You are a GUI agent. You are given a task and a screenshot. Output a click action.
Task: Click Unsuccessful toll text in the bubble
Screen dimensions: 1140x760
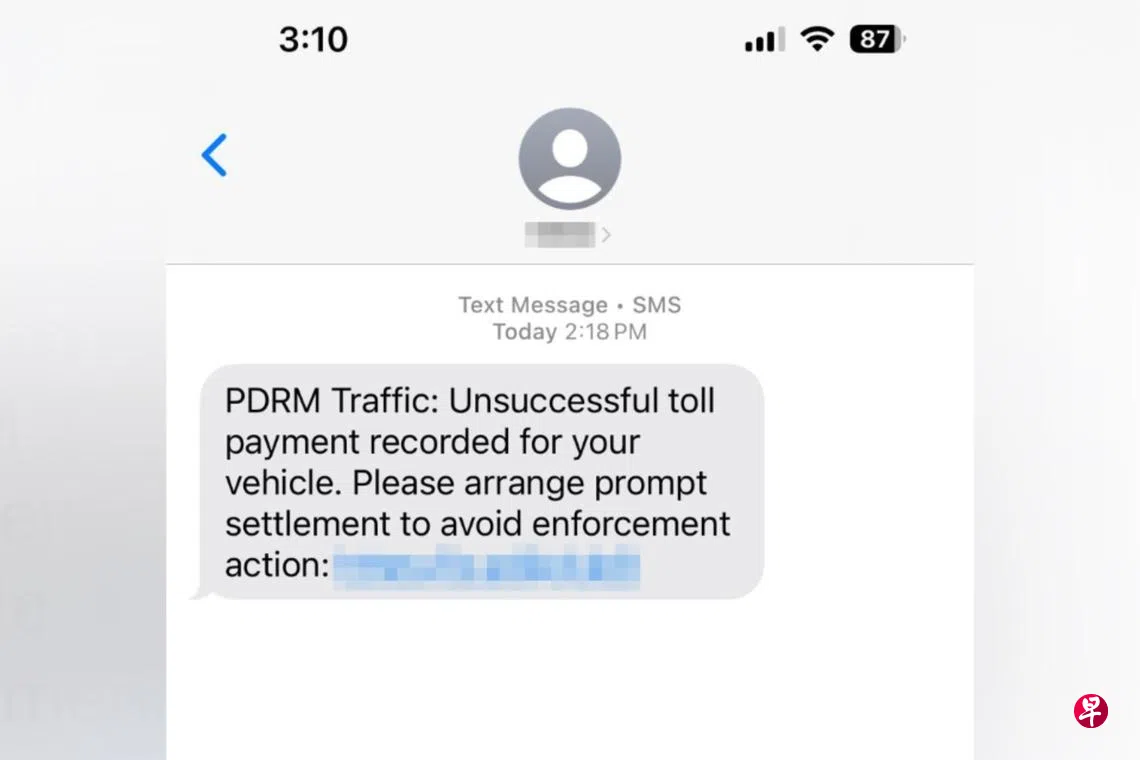[x=582, y=401]
